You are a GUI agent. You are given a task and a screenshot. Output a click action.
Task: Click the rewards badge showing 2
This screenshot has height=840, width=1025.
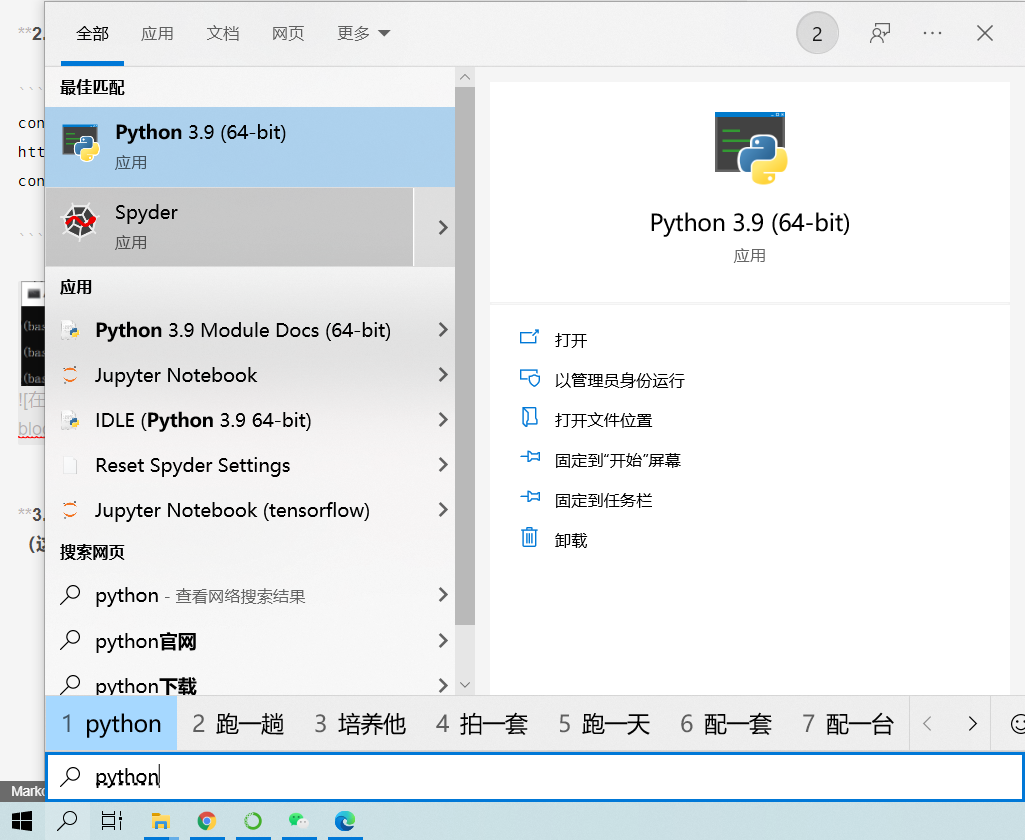817,33
